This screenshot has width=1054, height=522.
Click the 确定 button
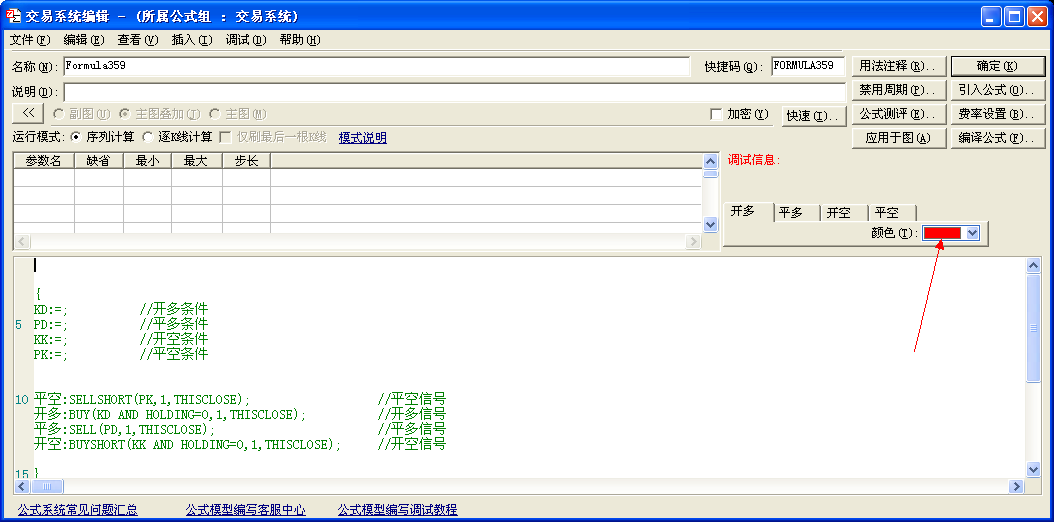(x=996, y=66)
